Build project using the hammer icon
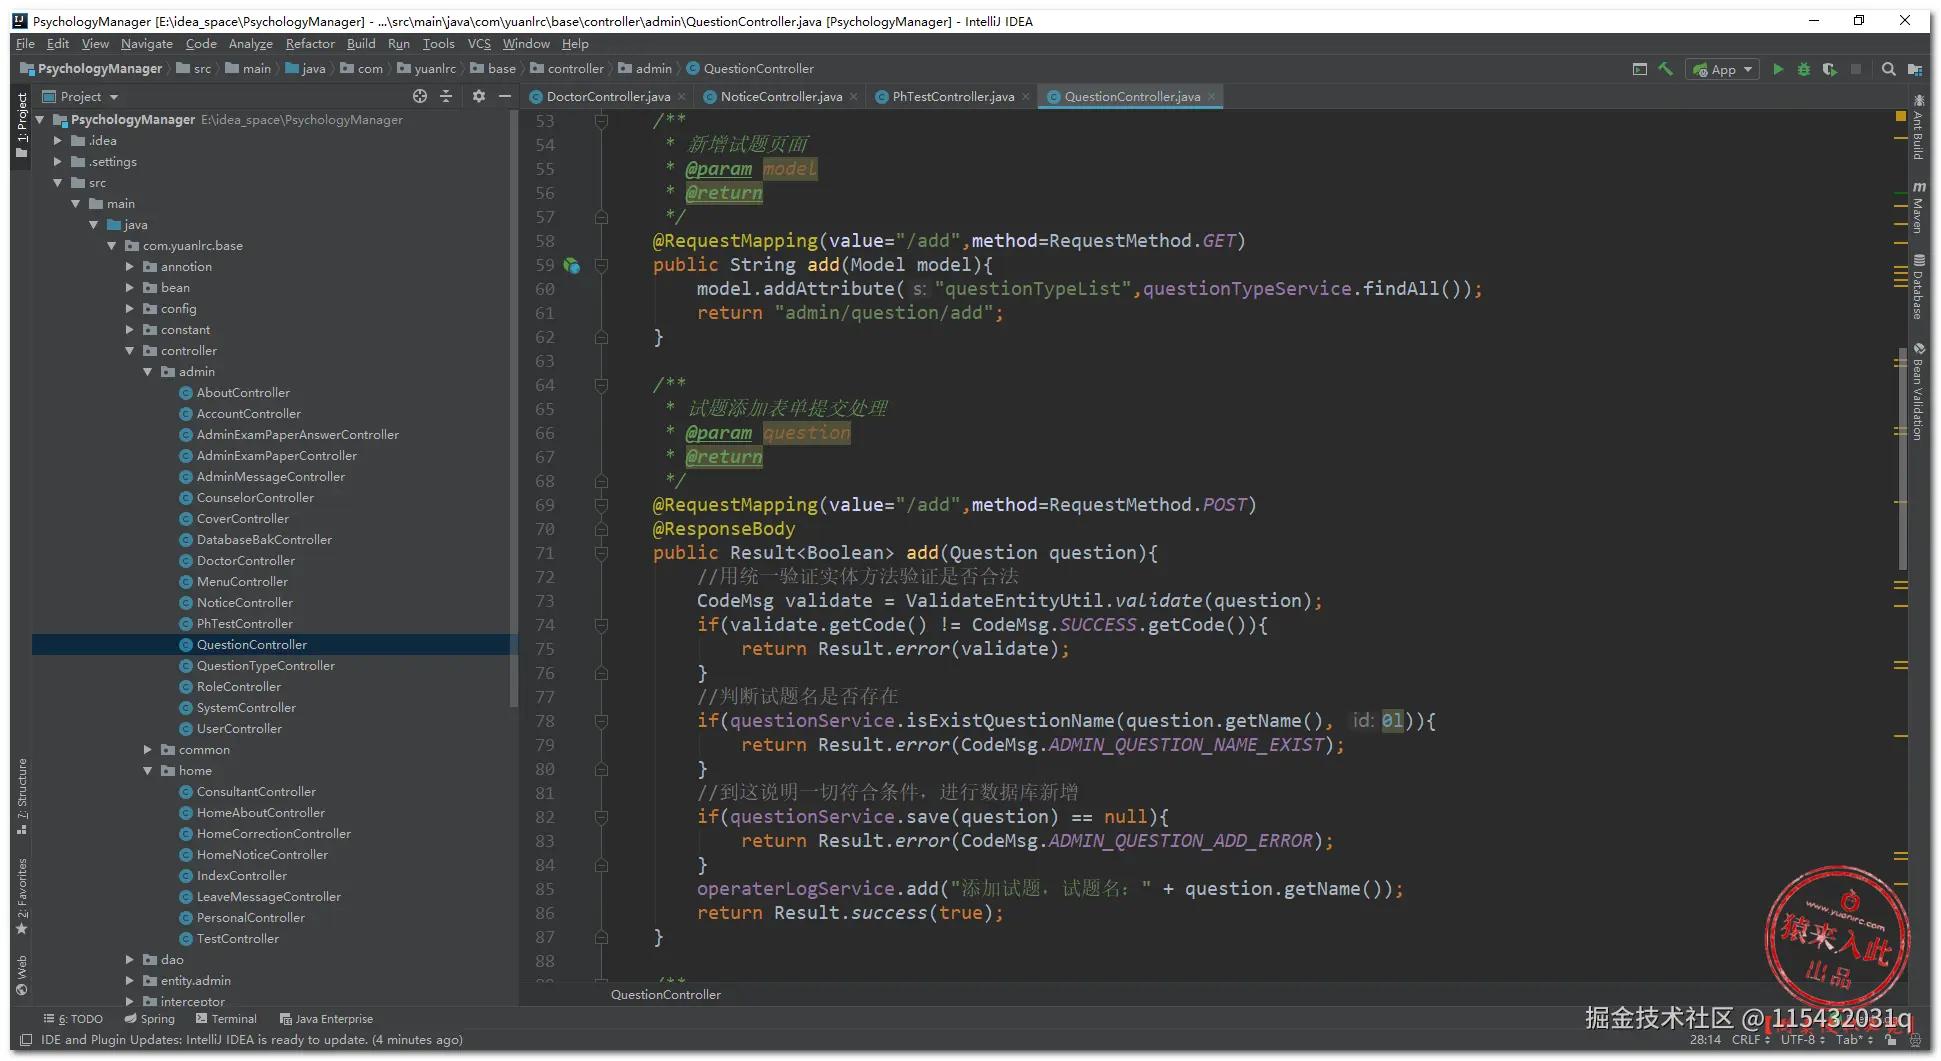1941x1061 pixels. coord(1665,69)
